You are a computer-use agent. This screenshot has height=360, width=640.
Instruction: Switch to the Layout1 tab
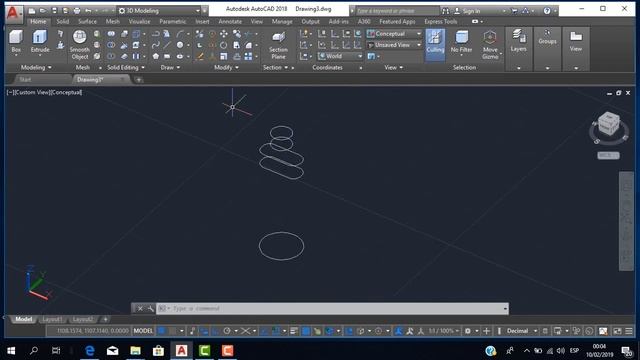[x=52, y=319]
